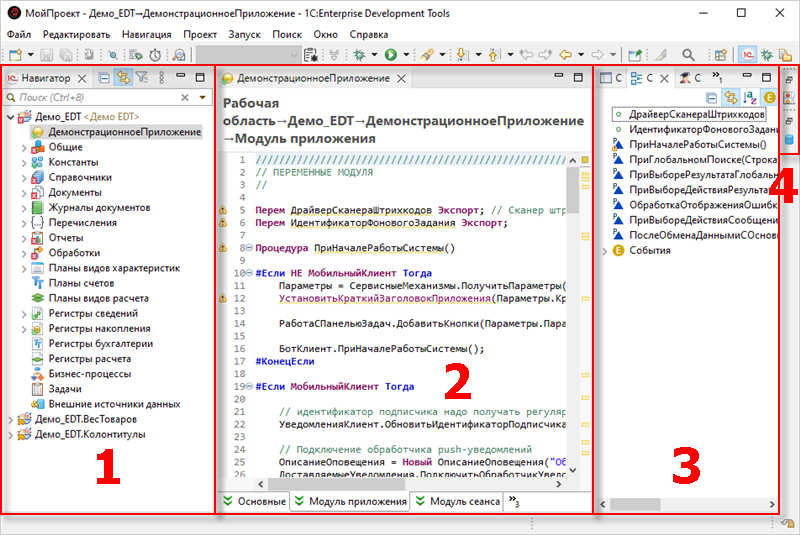Image resolution: width=800 pixels, height=535 pixels.
Task: Click the database icon in right side strip
Action: (789, 139)
